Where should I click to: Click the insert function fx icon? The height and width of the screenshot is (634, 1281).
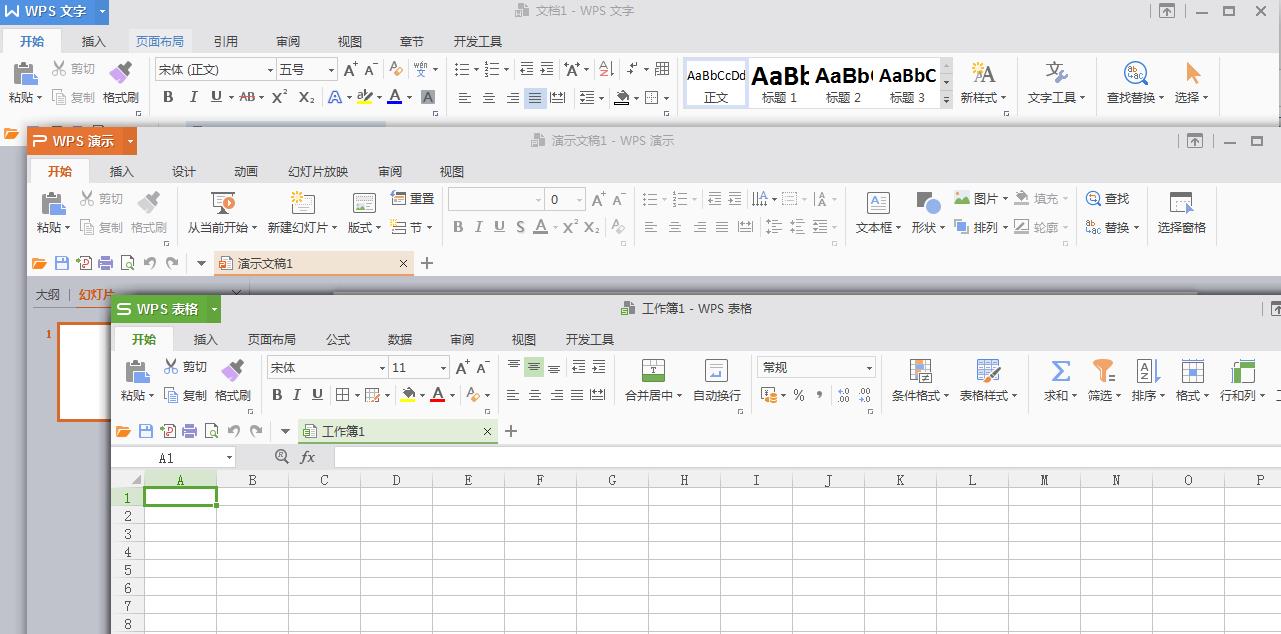(308, 457)
